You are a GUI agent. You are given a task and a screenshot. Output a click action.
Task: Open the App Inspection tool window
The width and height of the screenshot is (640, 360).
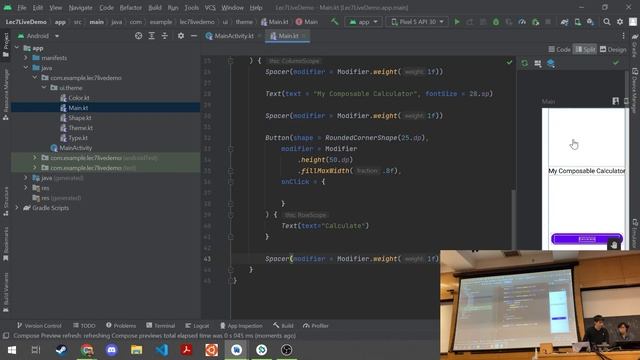(x=241, y=325)
